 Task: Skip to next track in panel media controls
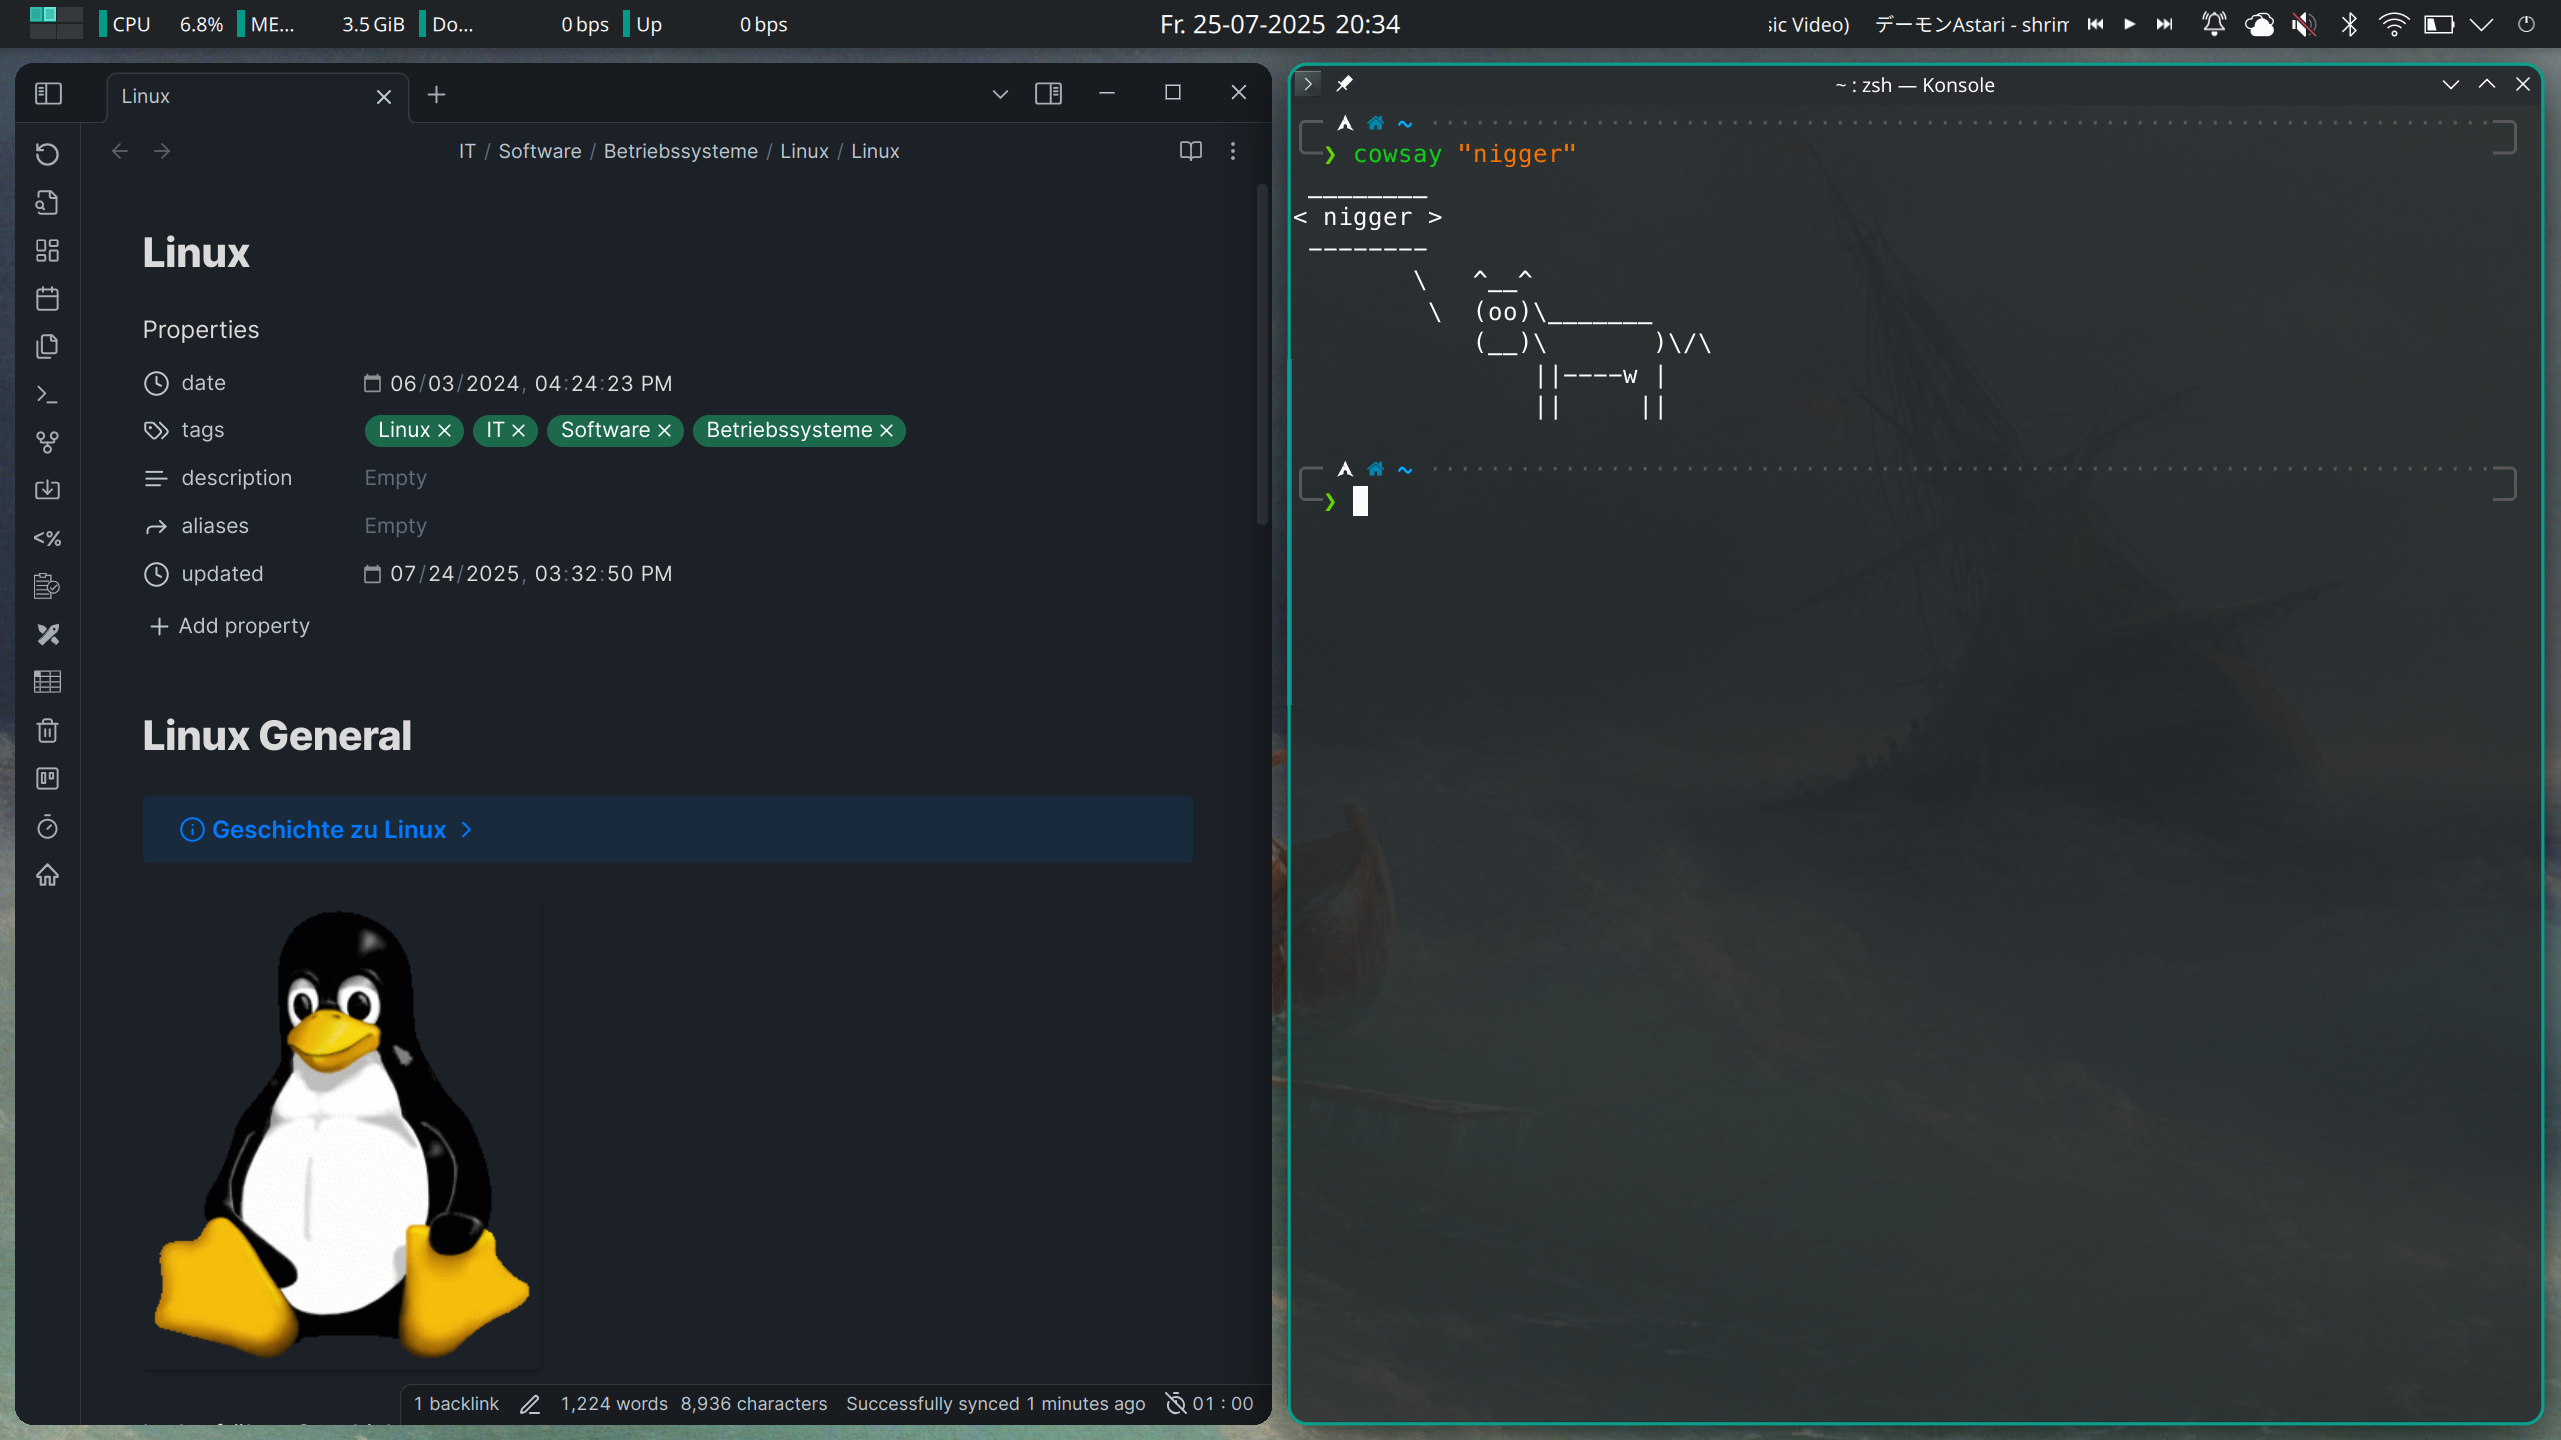(2164, 24)
